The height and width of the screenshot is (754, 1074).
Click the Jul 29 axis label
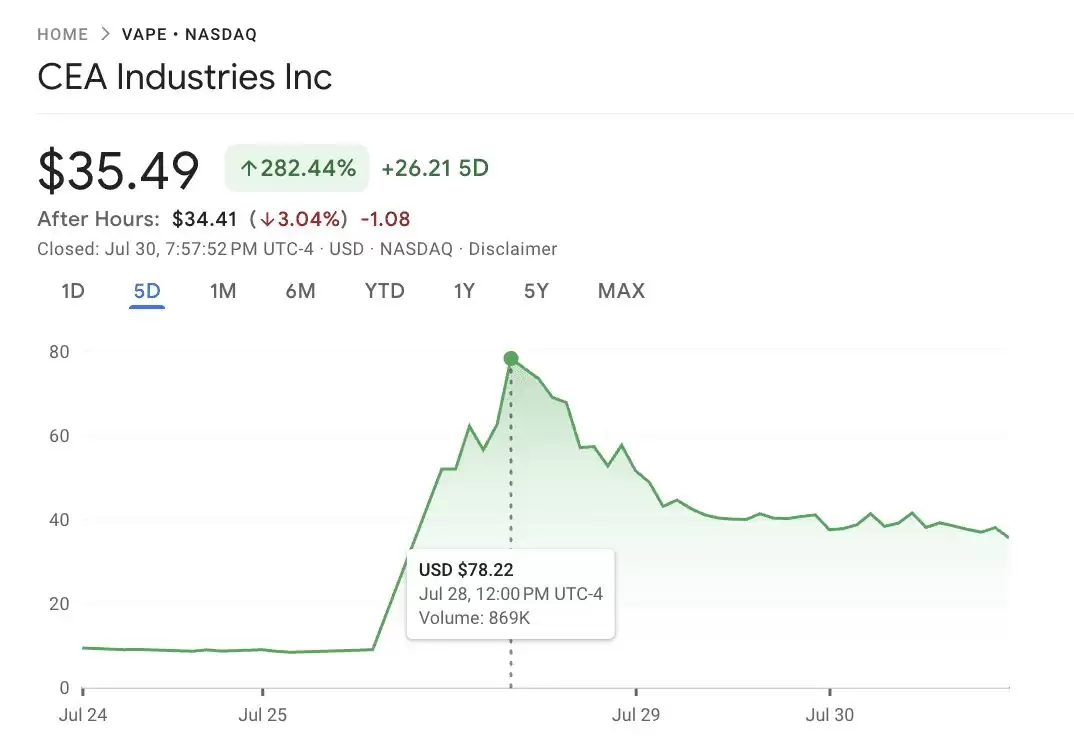click(x=636, y=715)
